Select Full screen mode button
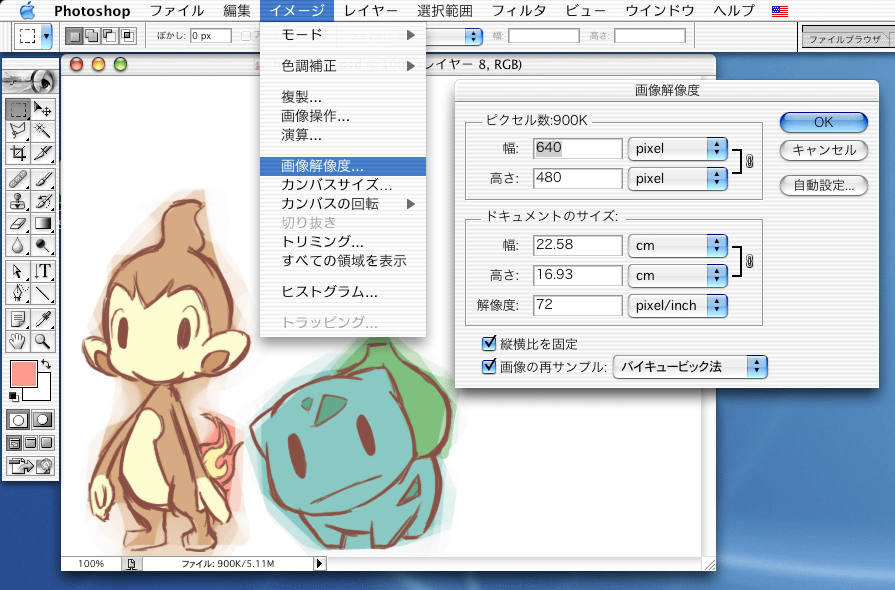Viewport: 895px width, 590px height. coord(47,443)
